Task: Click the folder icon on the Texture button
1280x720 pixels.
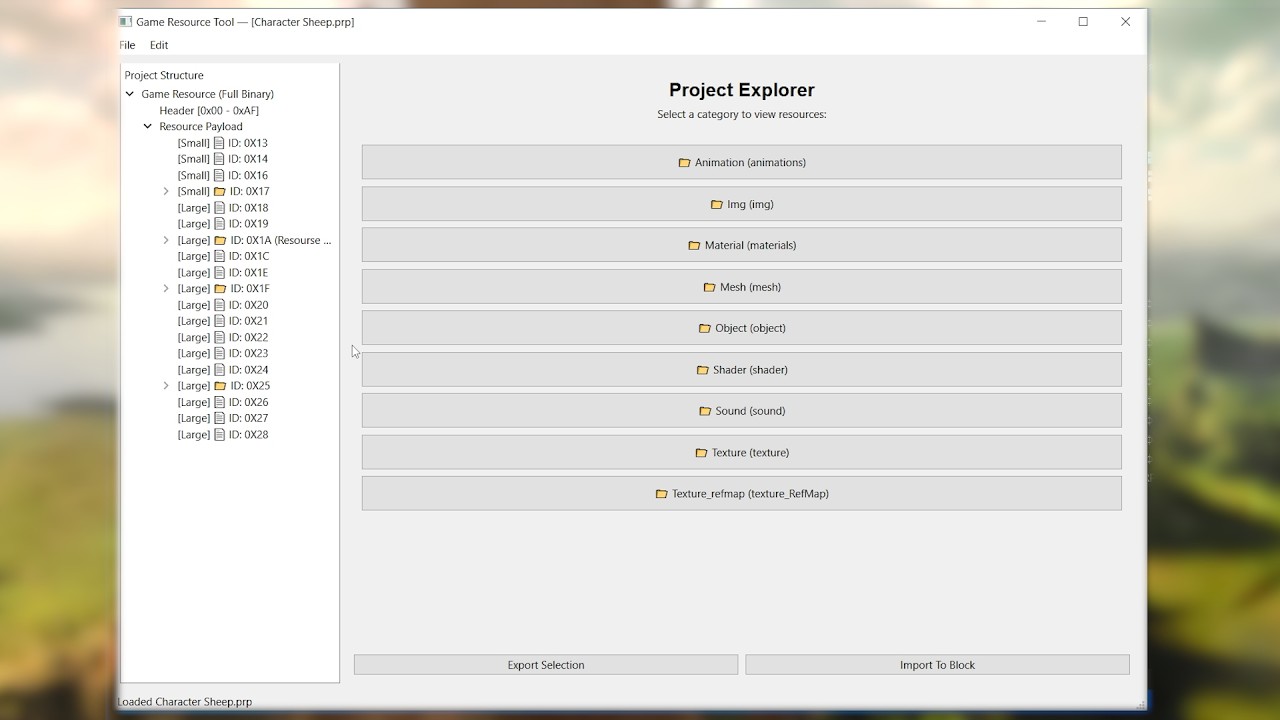Action: pyautogui.click(x=701, y=453)
